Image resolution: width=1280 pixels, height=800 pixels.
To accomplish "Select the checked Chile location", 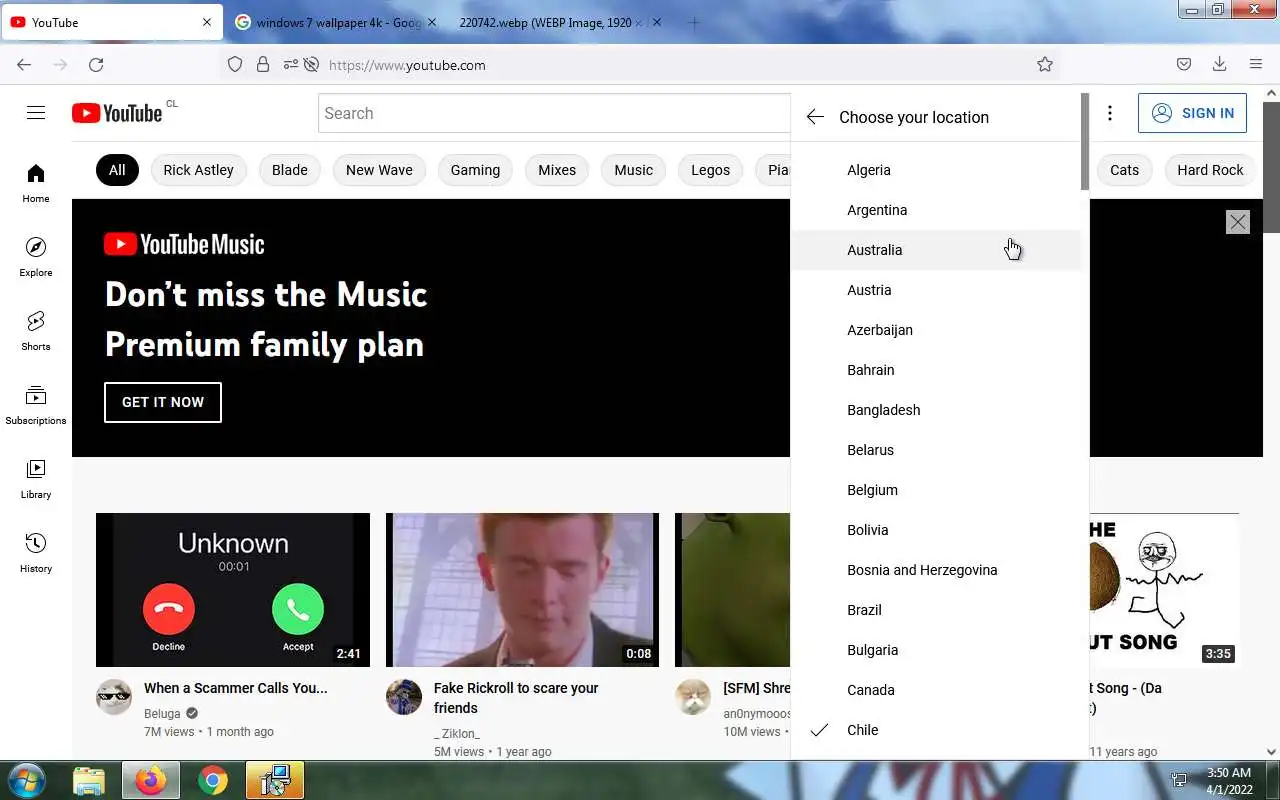I will coord(936,730).
